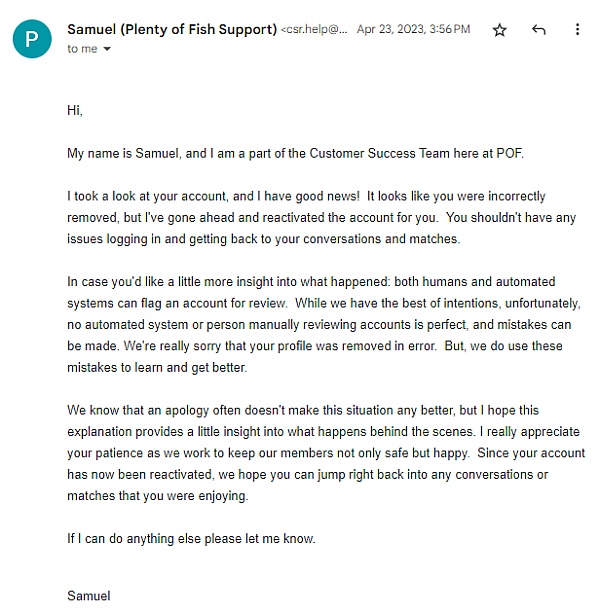Click the Apr 23, 2023 timestamp
600x614 pixels.
(x=413, y=30)
